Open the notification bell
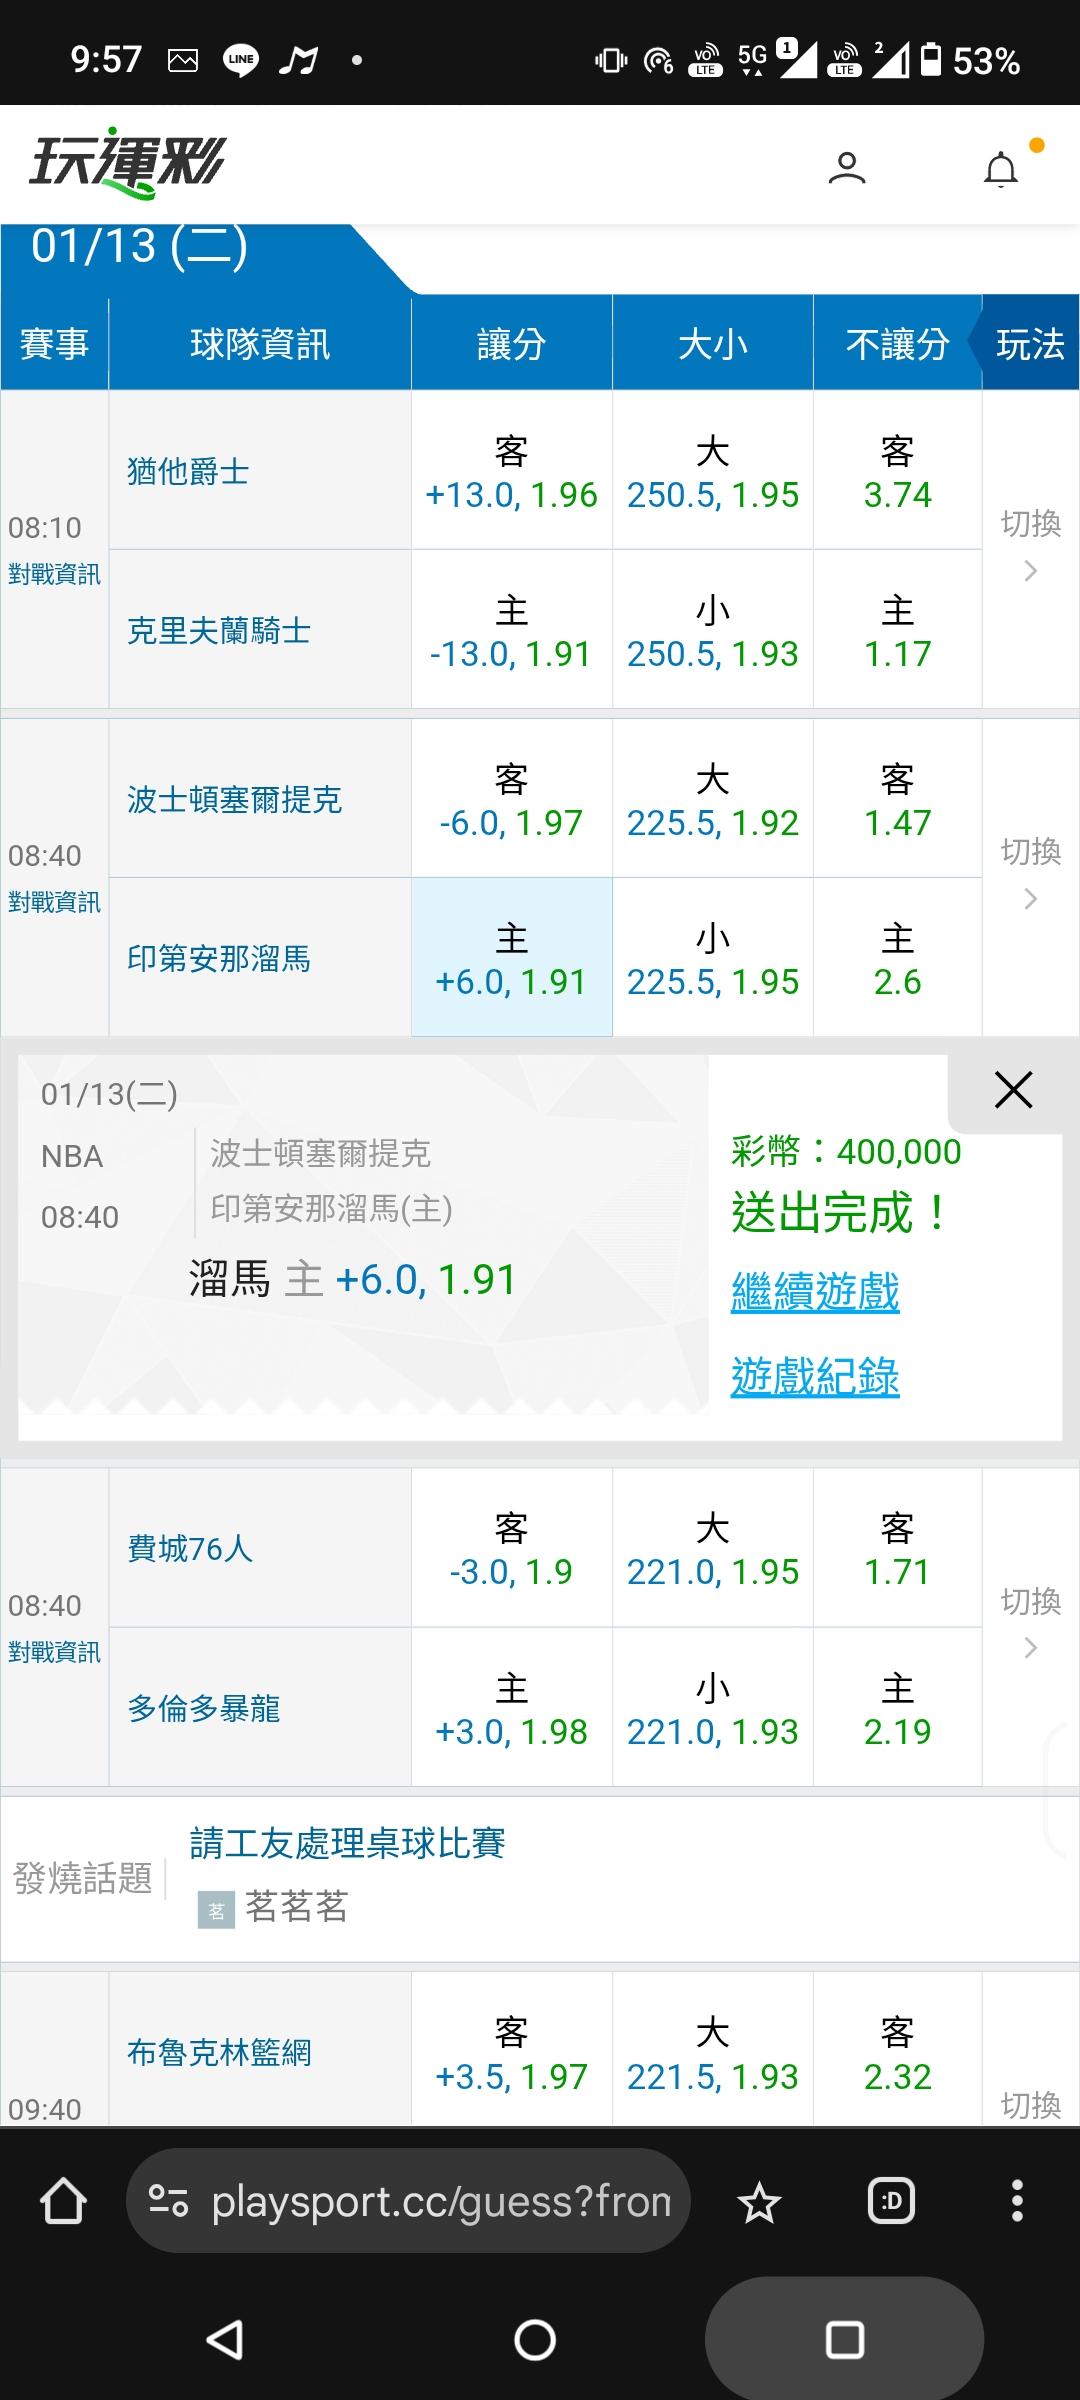The image size is (1080, 2400). [1001, 169]
